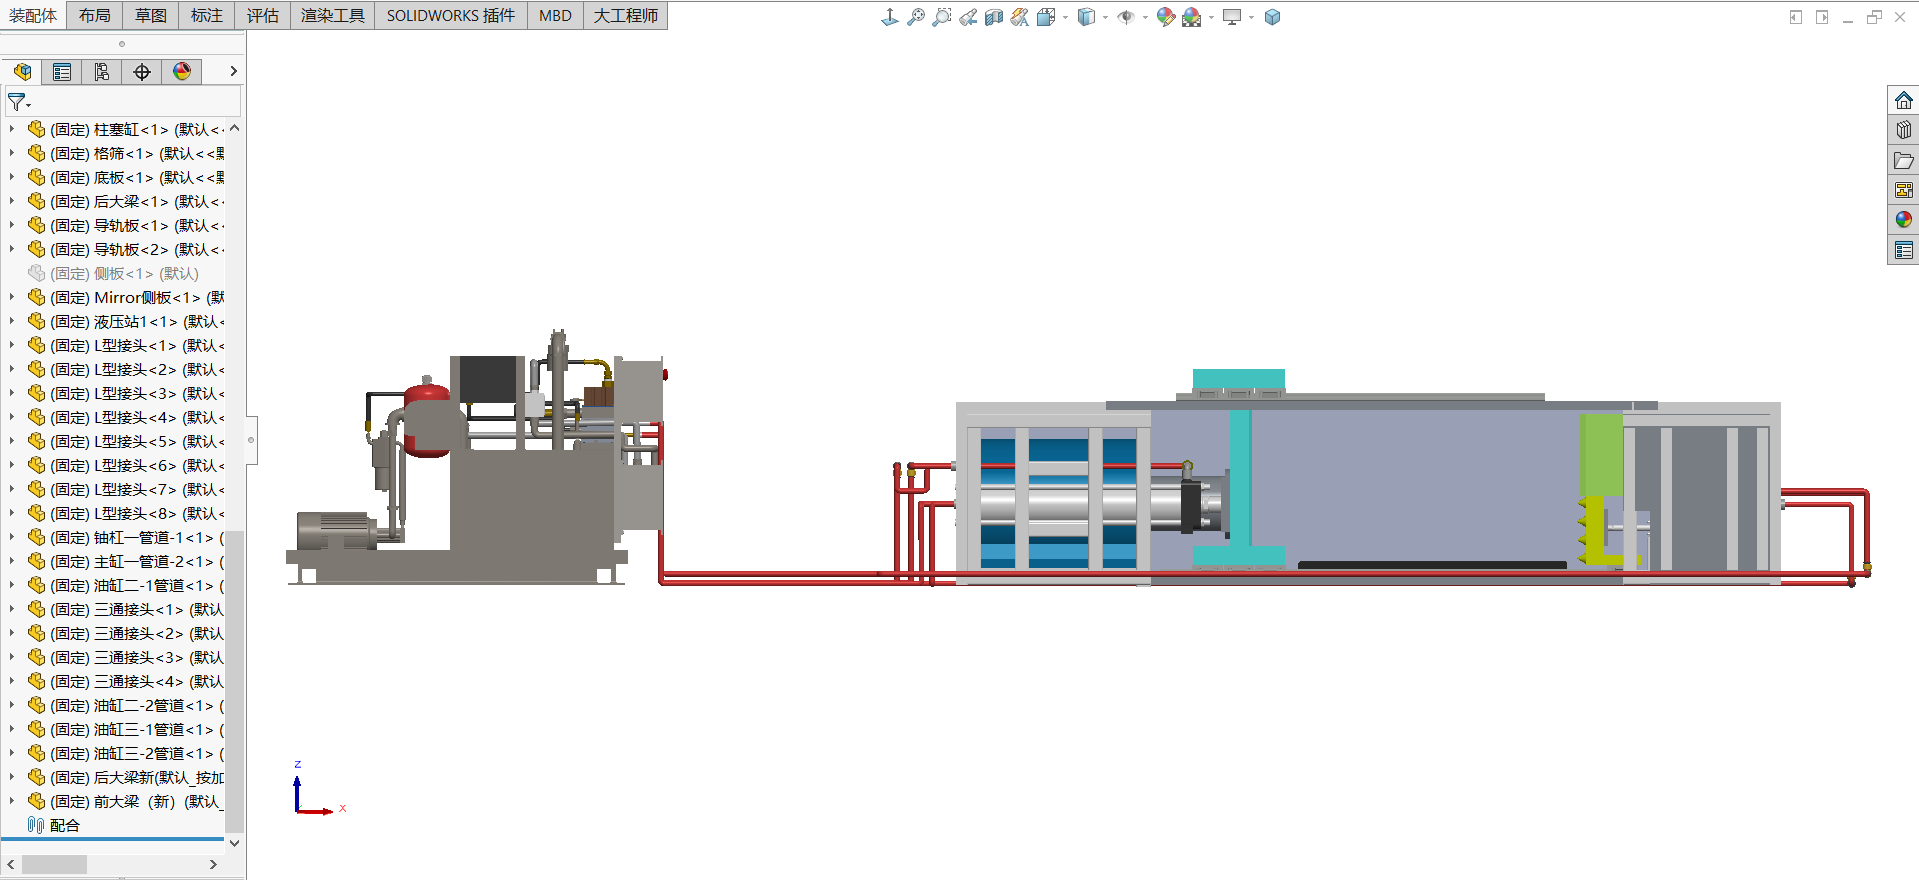
Task: Click the expand-left-panel window icon
Action: [1795, 17]
